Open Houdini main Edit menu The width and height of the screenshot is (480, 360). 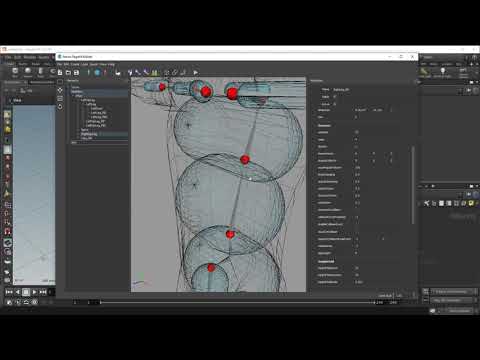pos(17,57)
